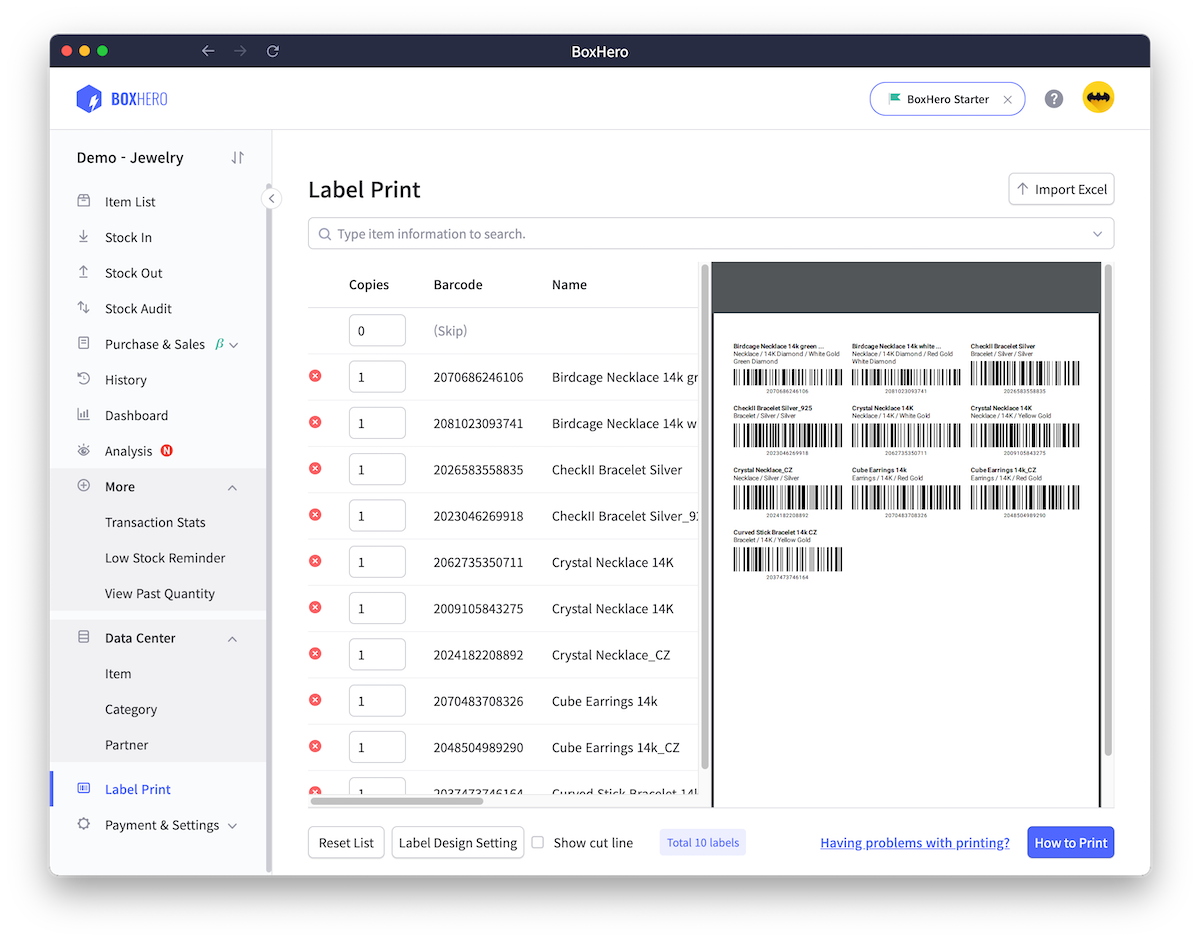Enable Show cut line checkbox
The width and height of the screenshot is (1200, 941).
538,843
